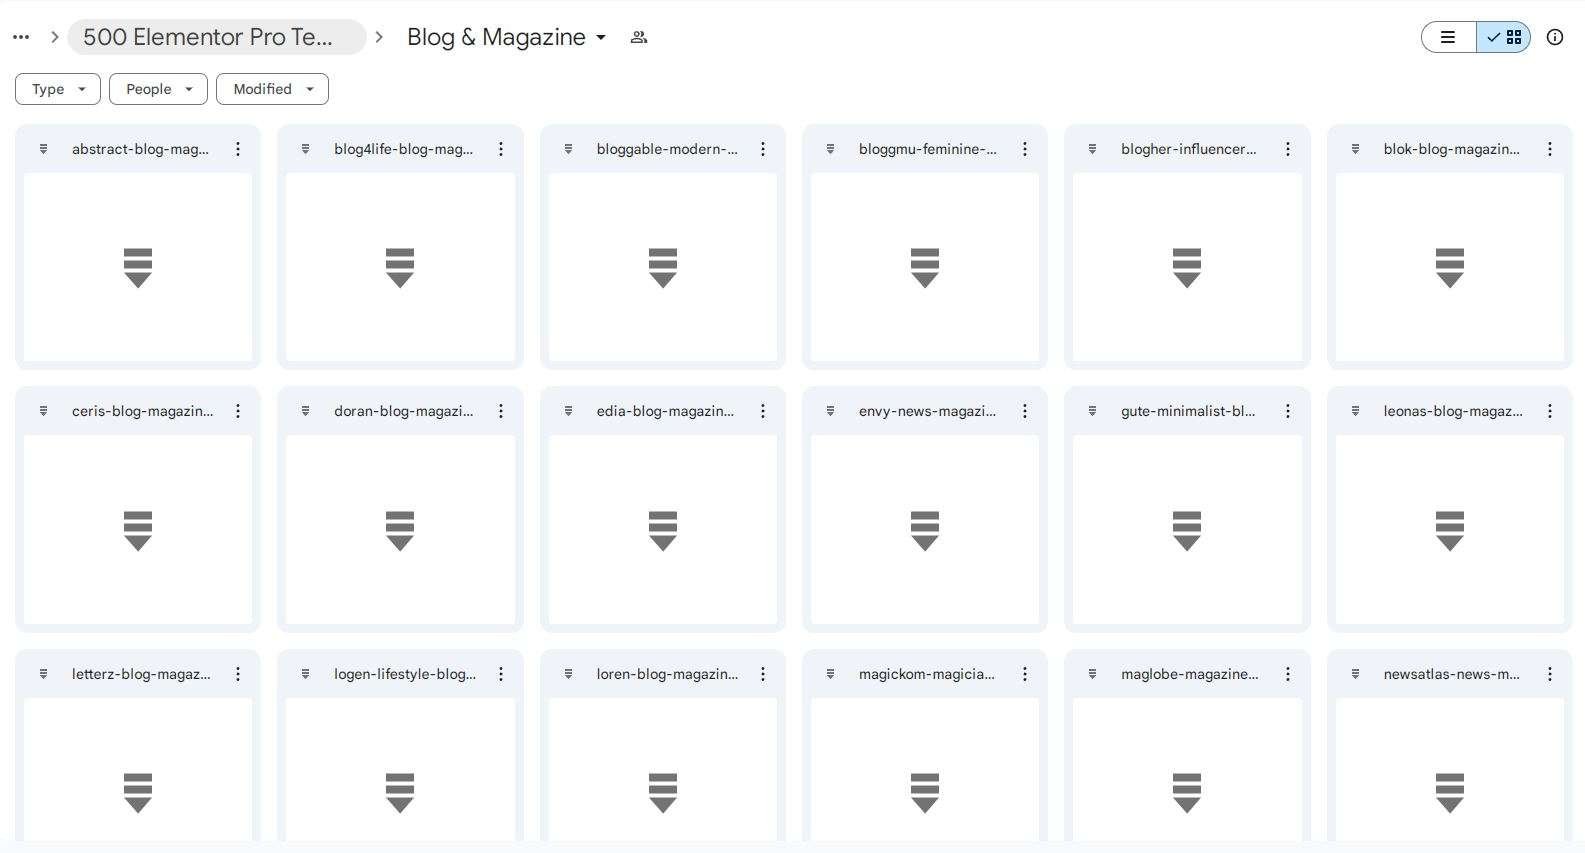
Task: Select the bloggmu-feminine thumbnail
Action: pos(925,267)
